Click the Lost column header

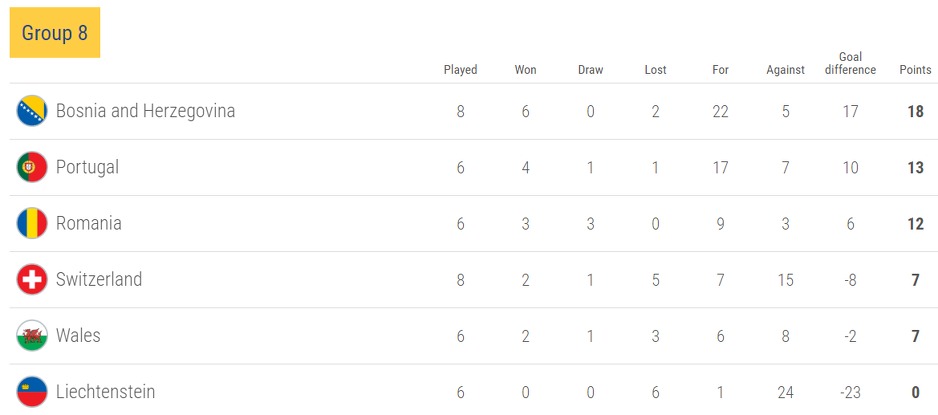pos(655,70)
